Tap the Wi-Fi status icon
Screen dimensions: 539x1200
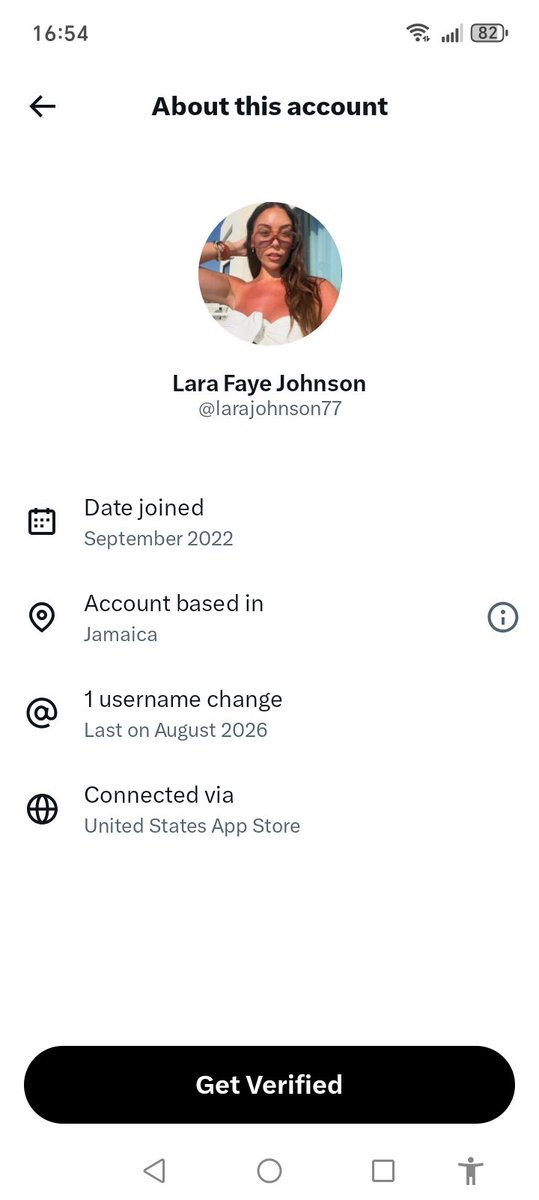click(418, 33)
